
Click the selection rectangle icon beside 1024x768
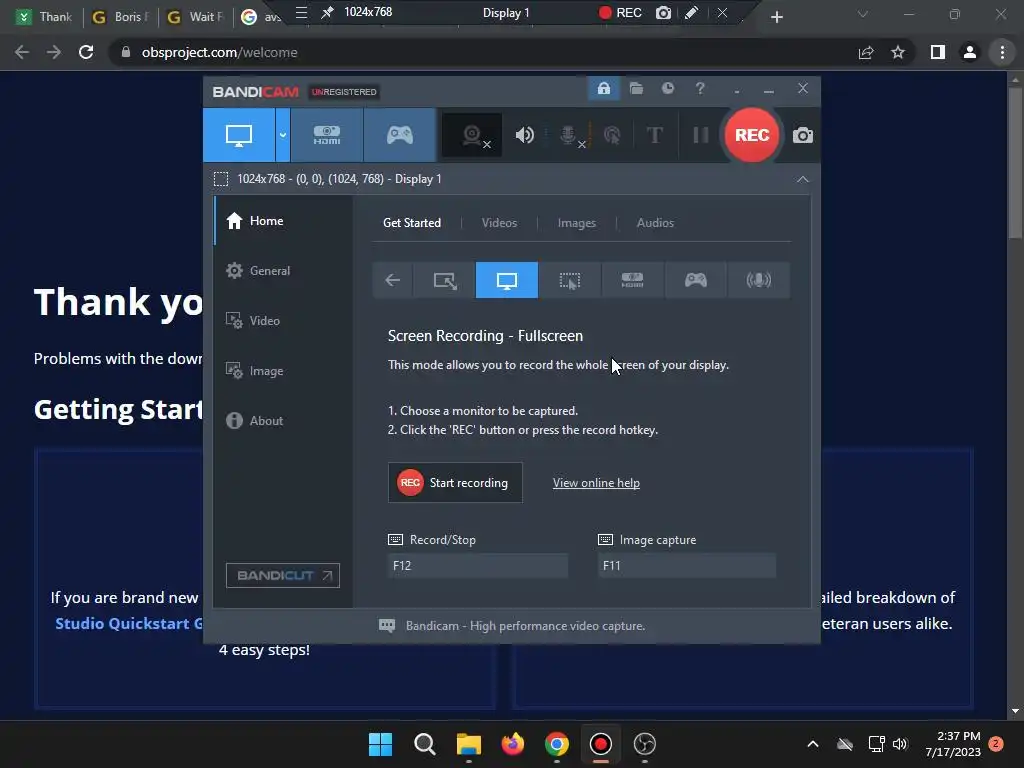click(x=221, y=179)
